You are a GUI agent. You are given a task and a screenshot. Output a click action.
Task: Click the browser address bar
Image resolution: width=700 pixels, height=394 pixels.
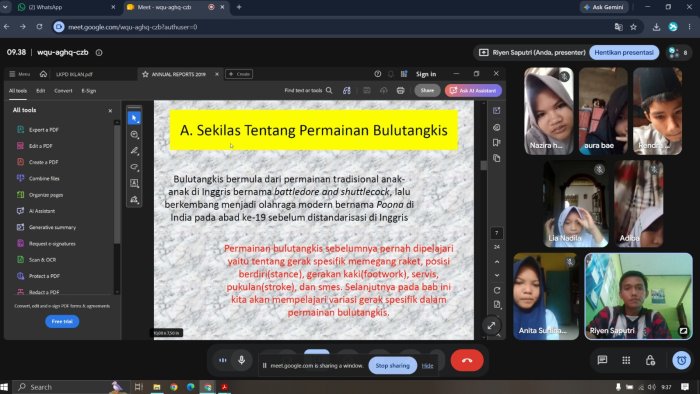pos(330,27)
